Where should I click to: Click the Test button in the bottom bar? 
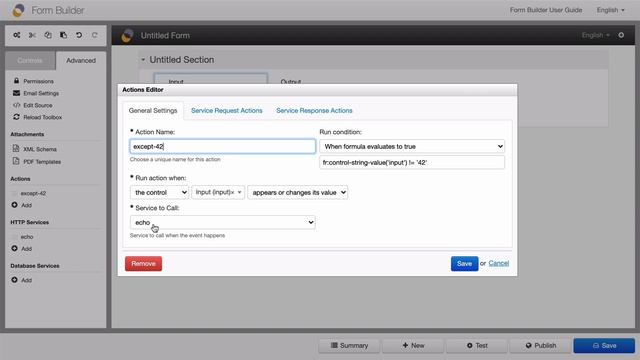click(477, 345)
